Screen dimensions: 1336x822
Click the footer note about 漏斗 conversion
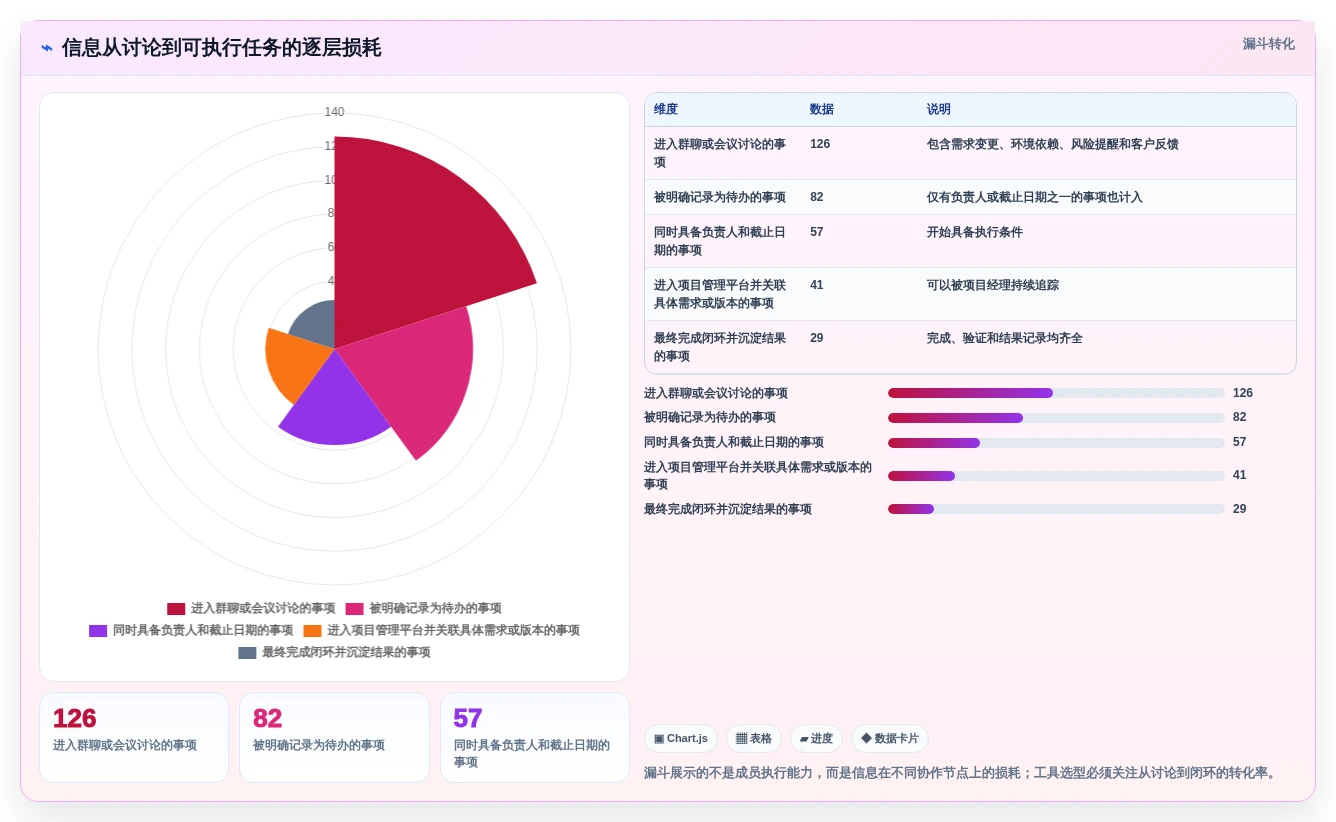coord(962,773)
